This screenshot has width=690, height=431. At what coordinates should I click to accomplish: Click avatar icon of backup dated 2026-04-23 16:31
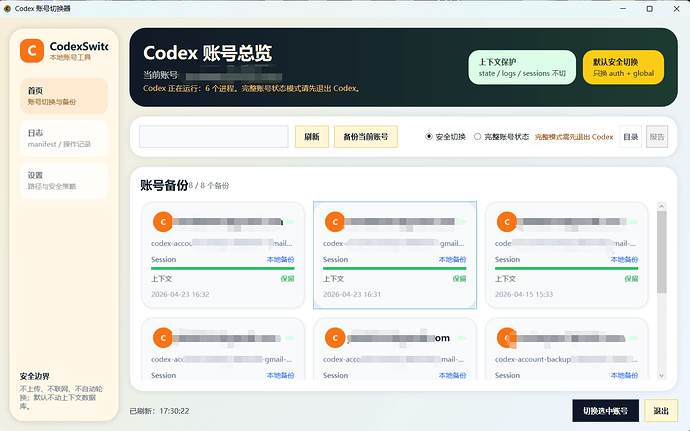coord(334,222)
